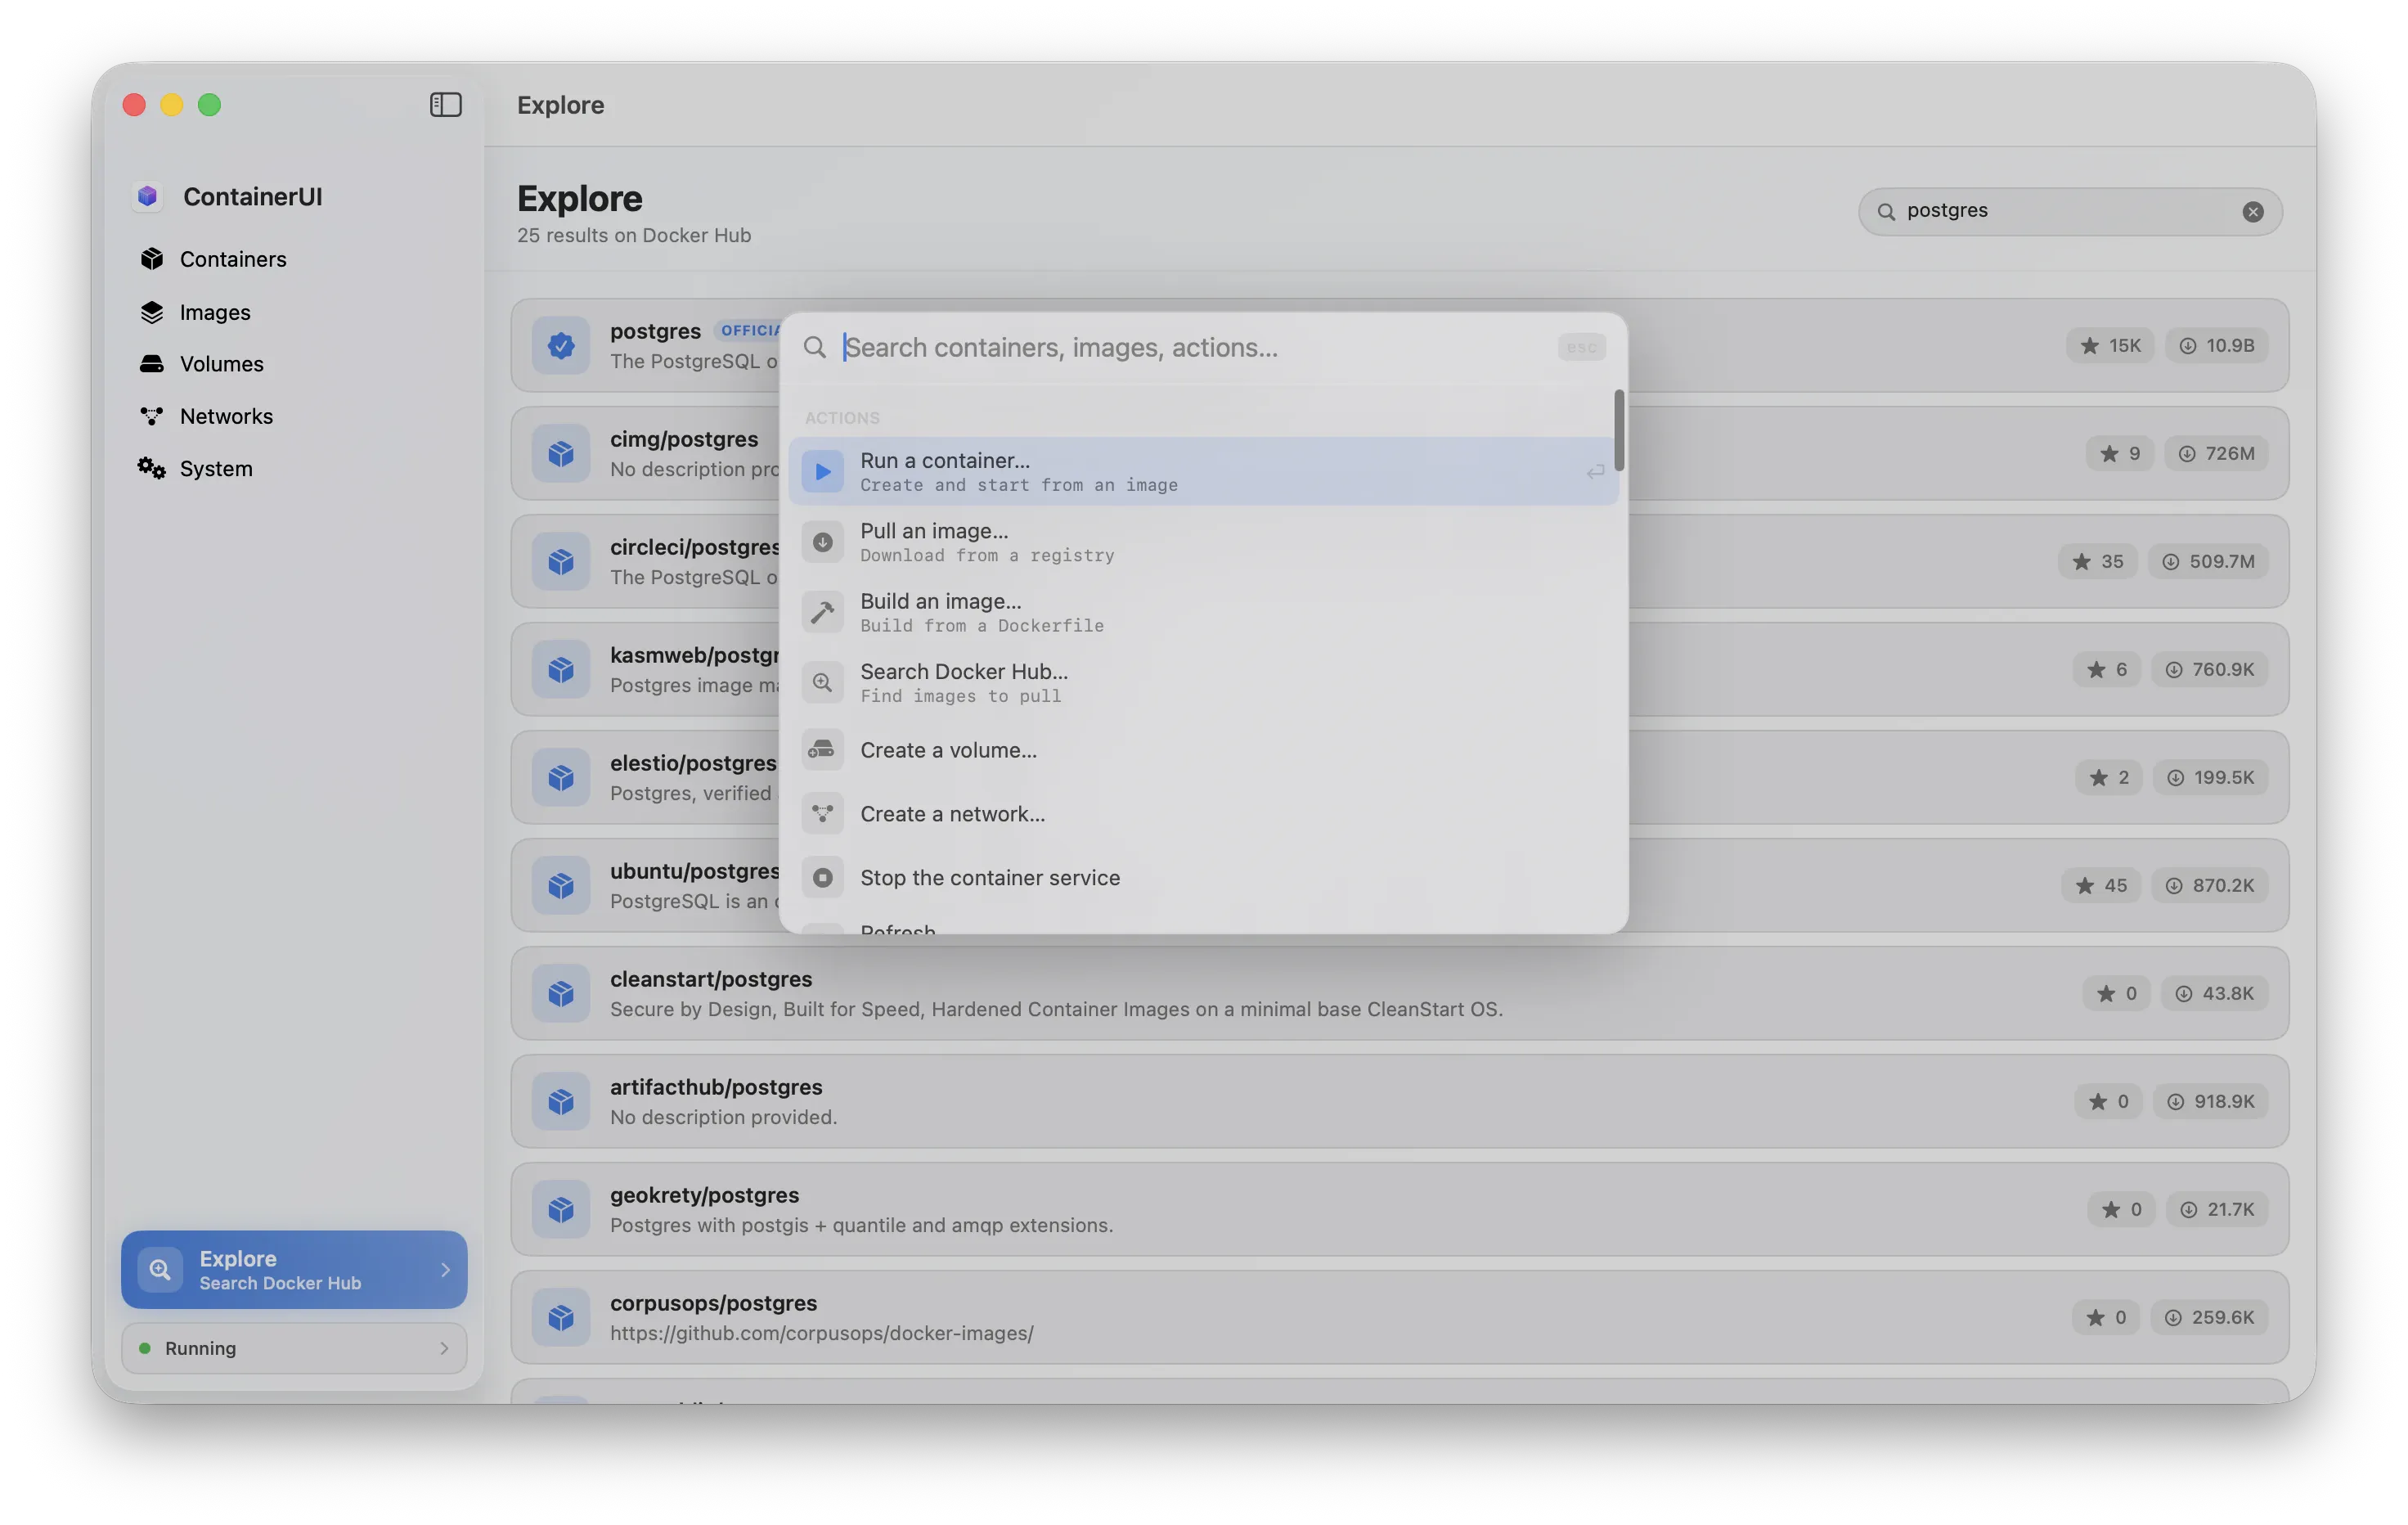
Task: Open the Explore Search Docker Hub button
Action: [294, 1269]
